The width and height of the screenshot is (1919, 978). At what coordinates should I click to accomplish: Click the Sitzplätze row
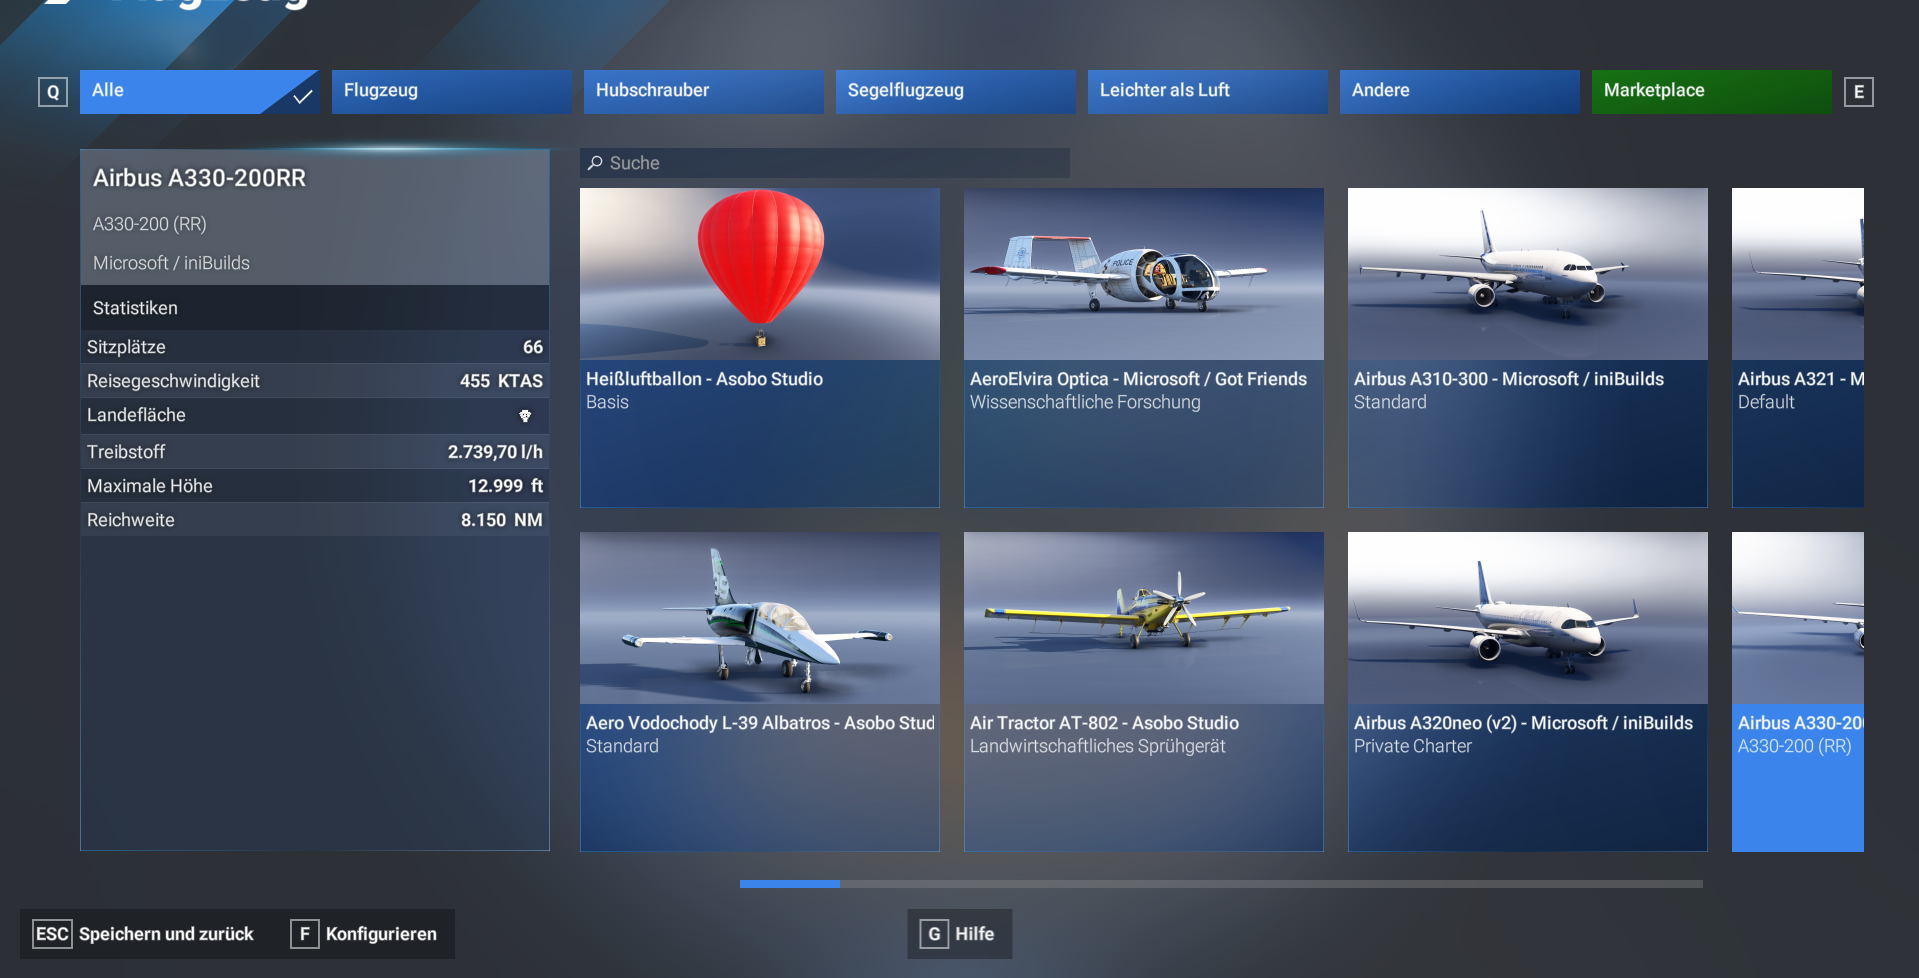tap(315, 347)
